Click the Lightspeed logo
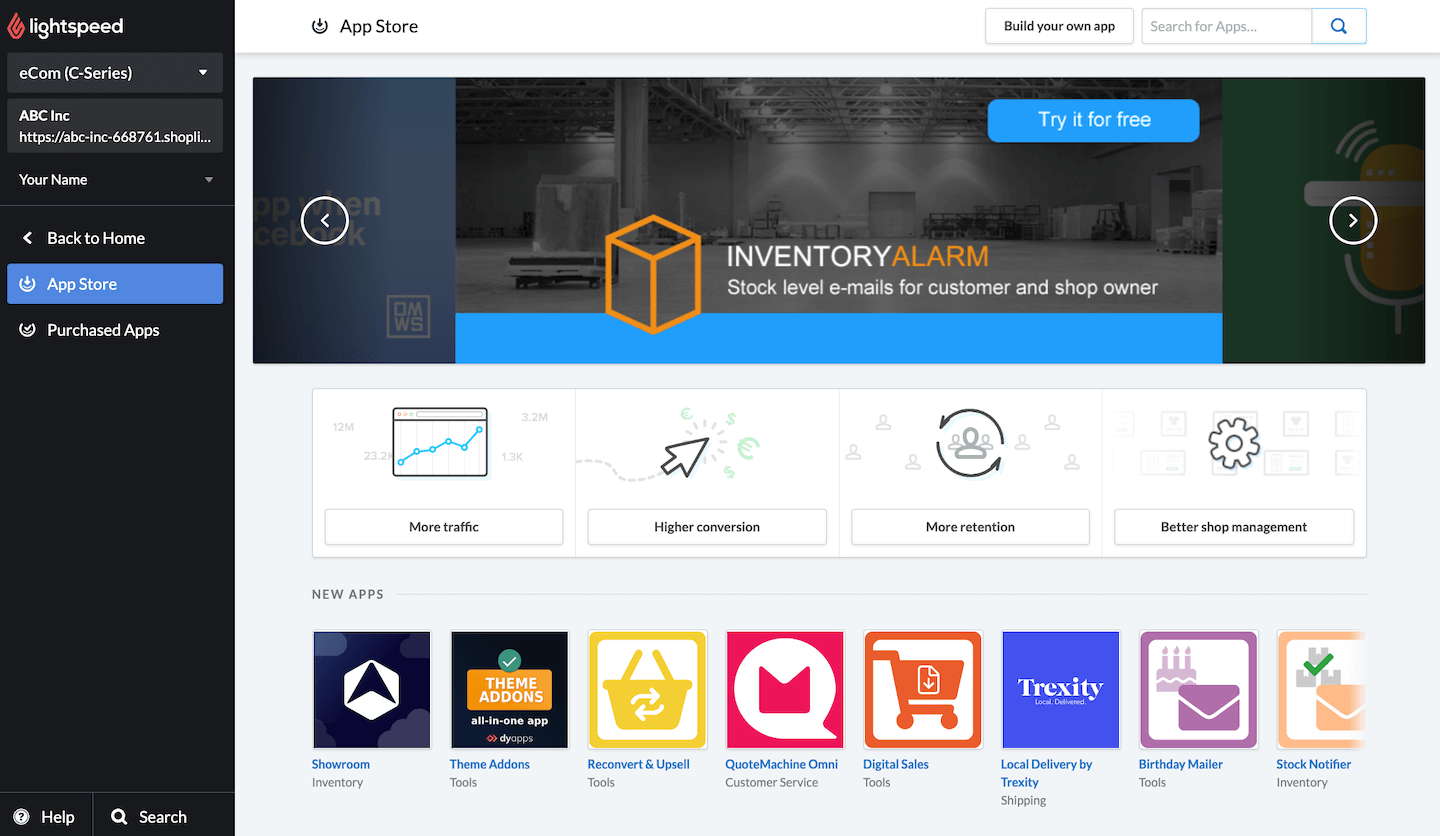 pos(66,26)
